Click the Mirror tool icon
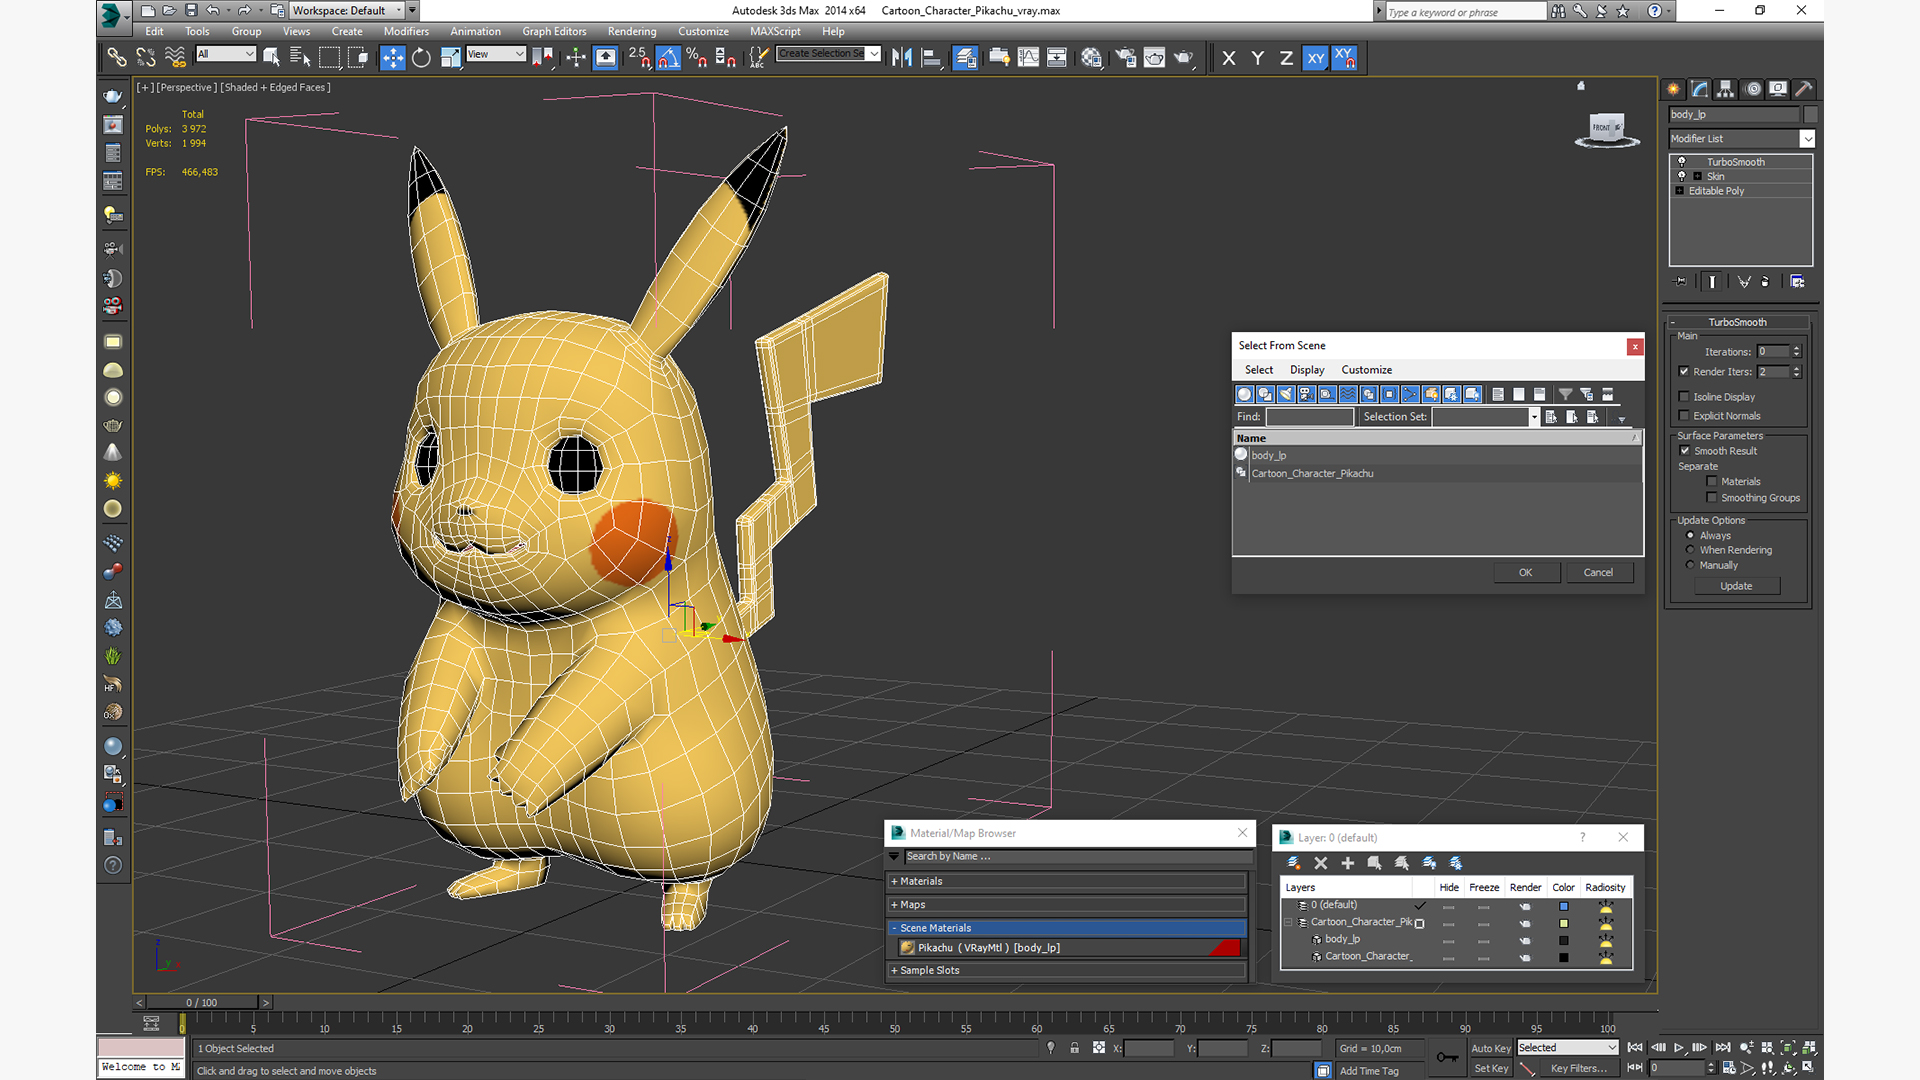1920x1080 pixels. click(901, 58)
